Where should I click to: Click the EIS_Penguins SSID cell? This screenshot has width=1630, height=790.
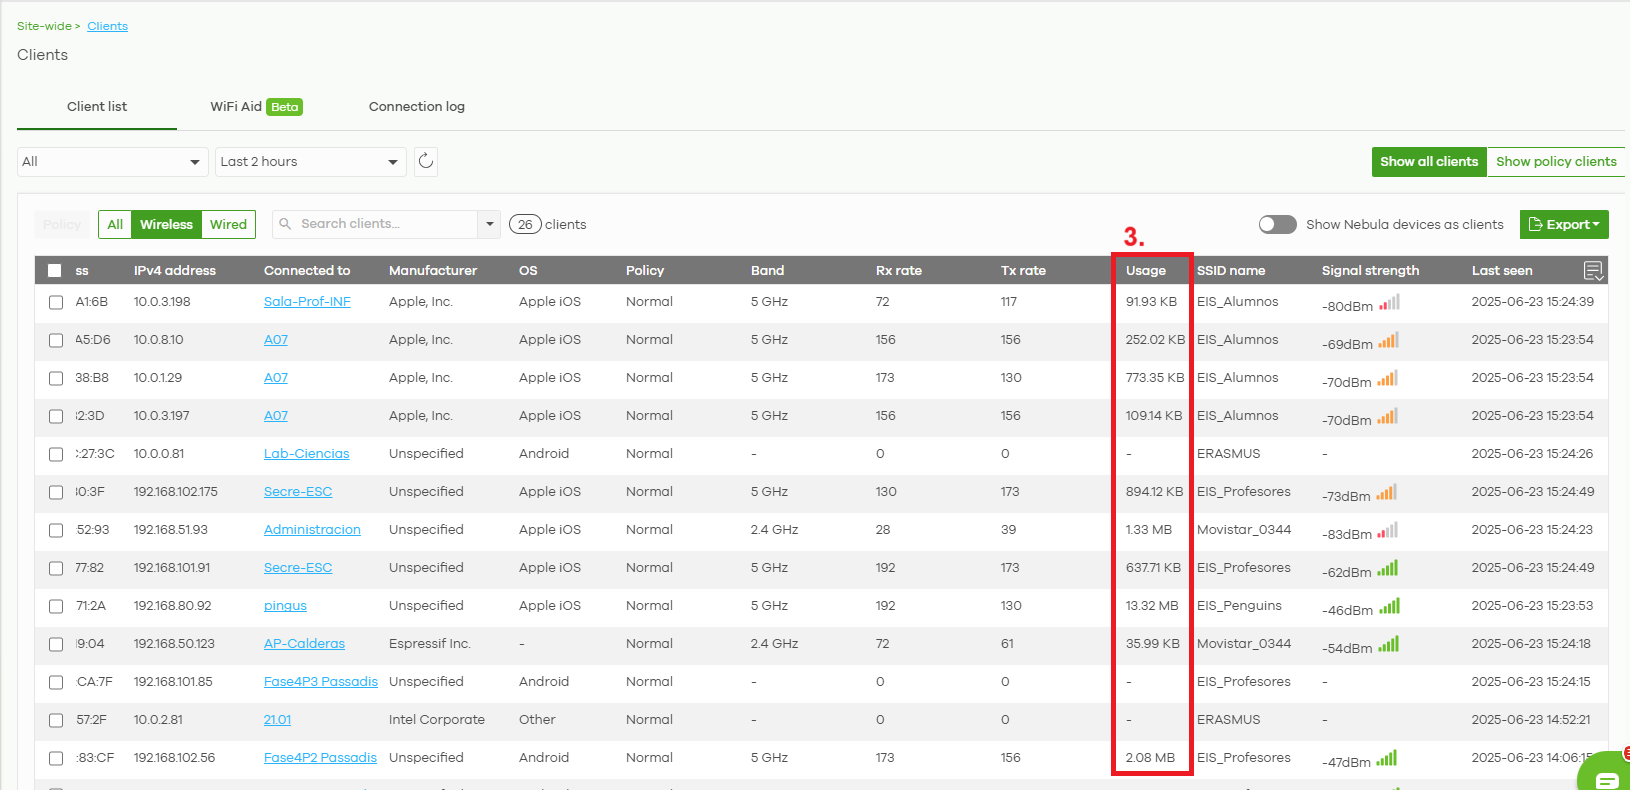click(1239, 605)
